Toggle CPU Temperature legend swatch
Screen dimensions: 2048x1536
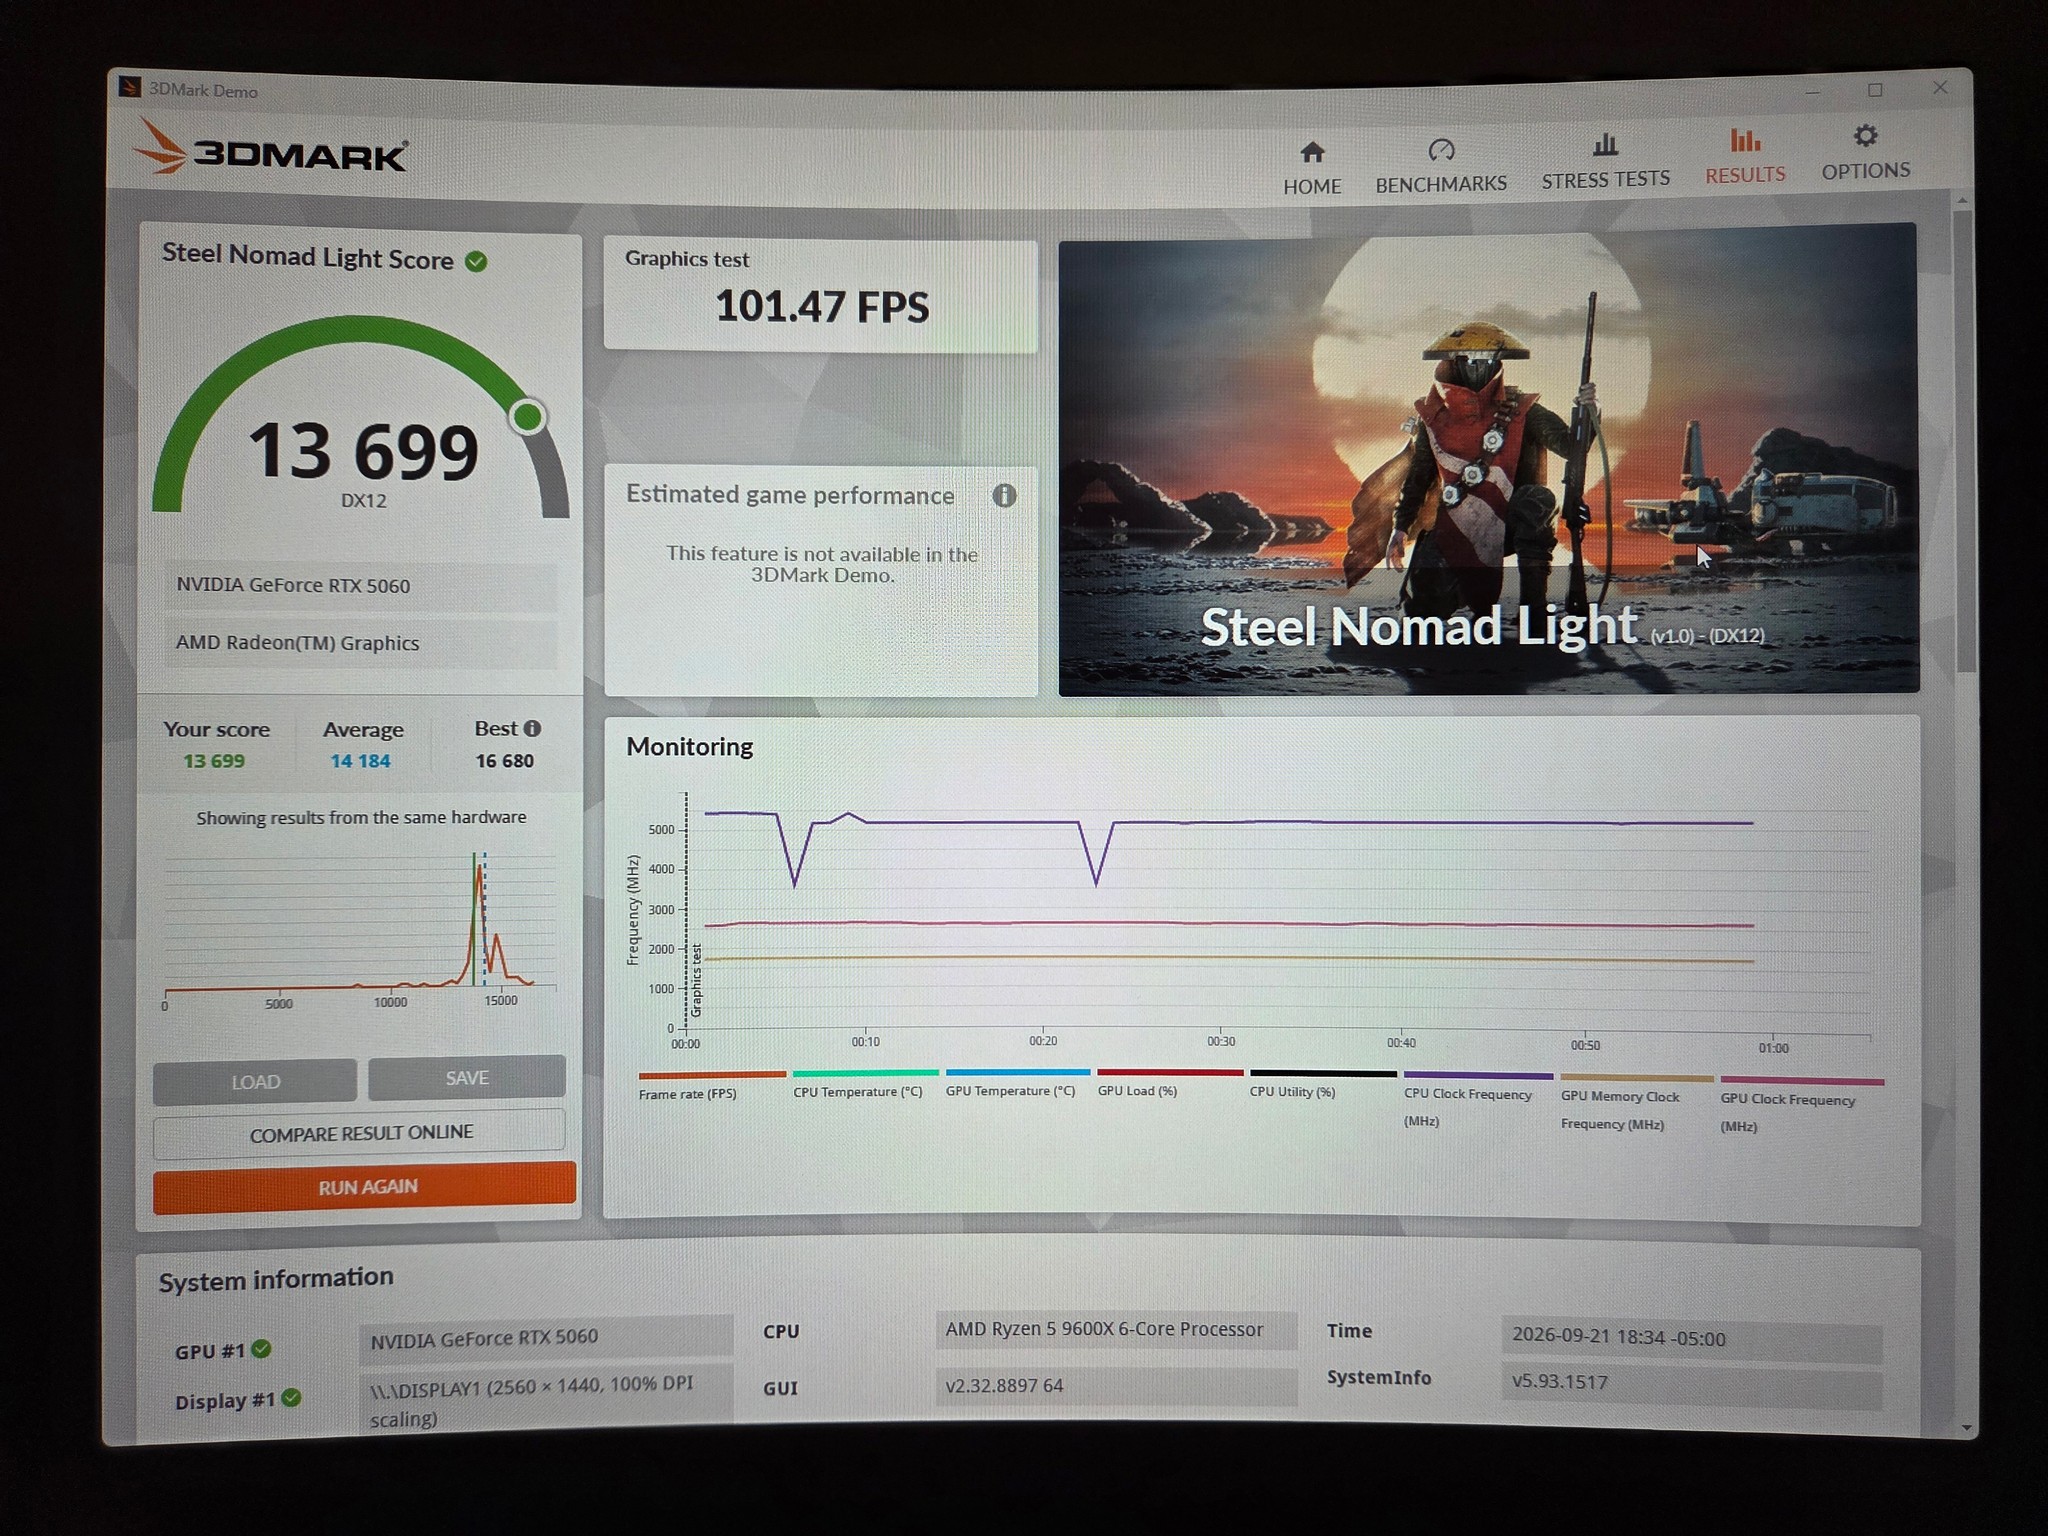click(x=866, y=1073)
